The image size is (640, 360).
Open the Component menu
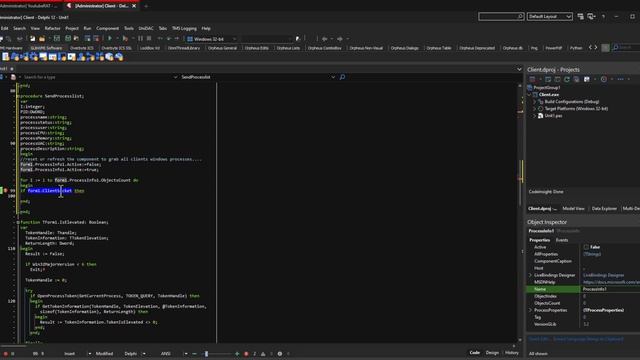click(x=107, y=28)
